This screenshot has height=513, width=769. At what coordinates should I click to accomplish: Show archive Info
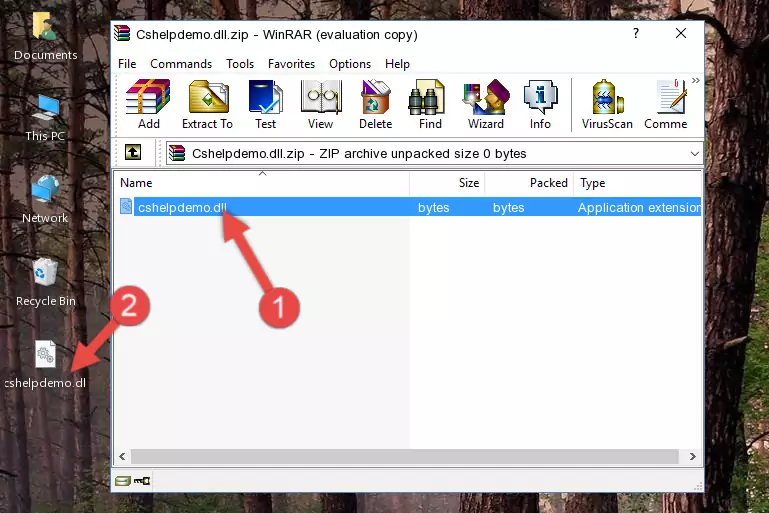(540, 104)
